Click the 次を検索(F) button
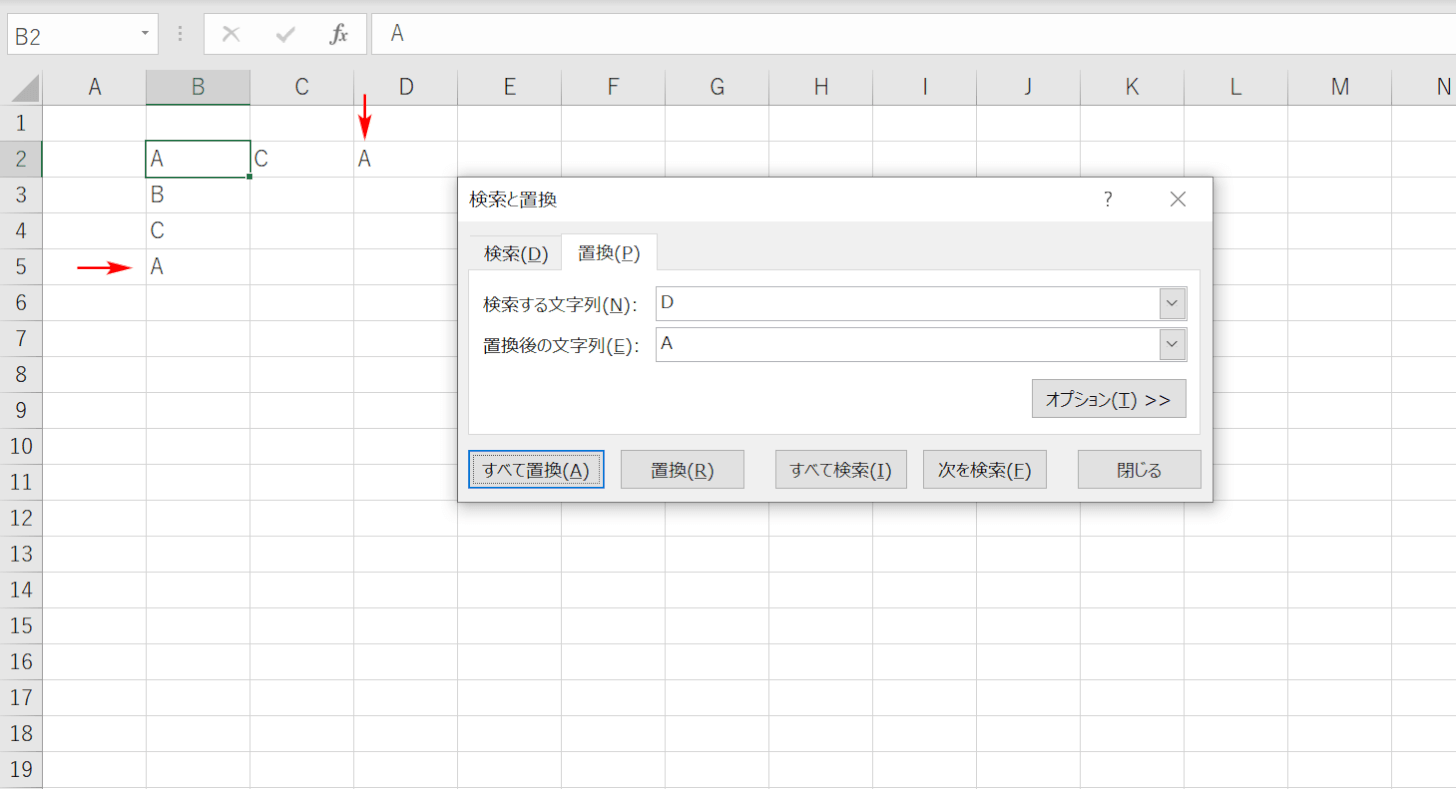 984,470
